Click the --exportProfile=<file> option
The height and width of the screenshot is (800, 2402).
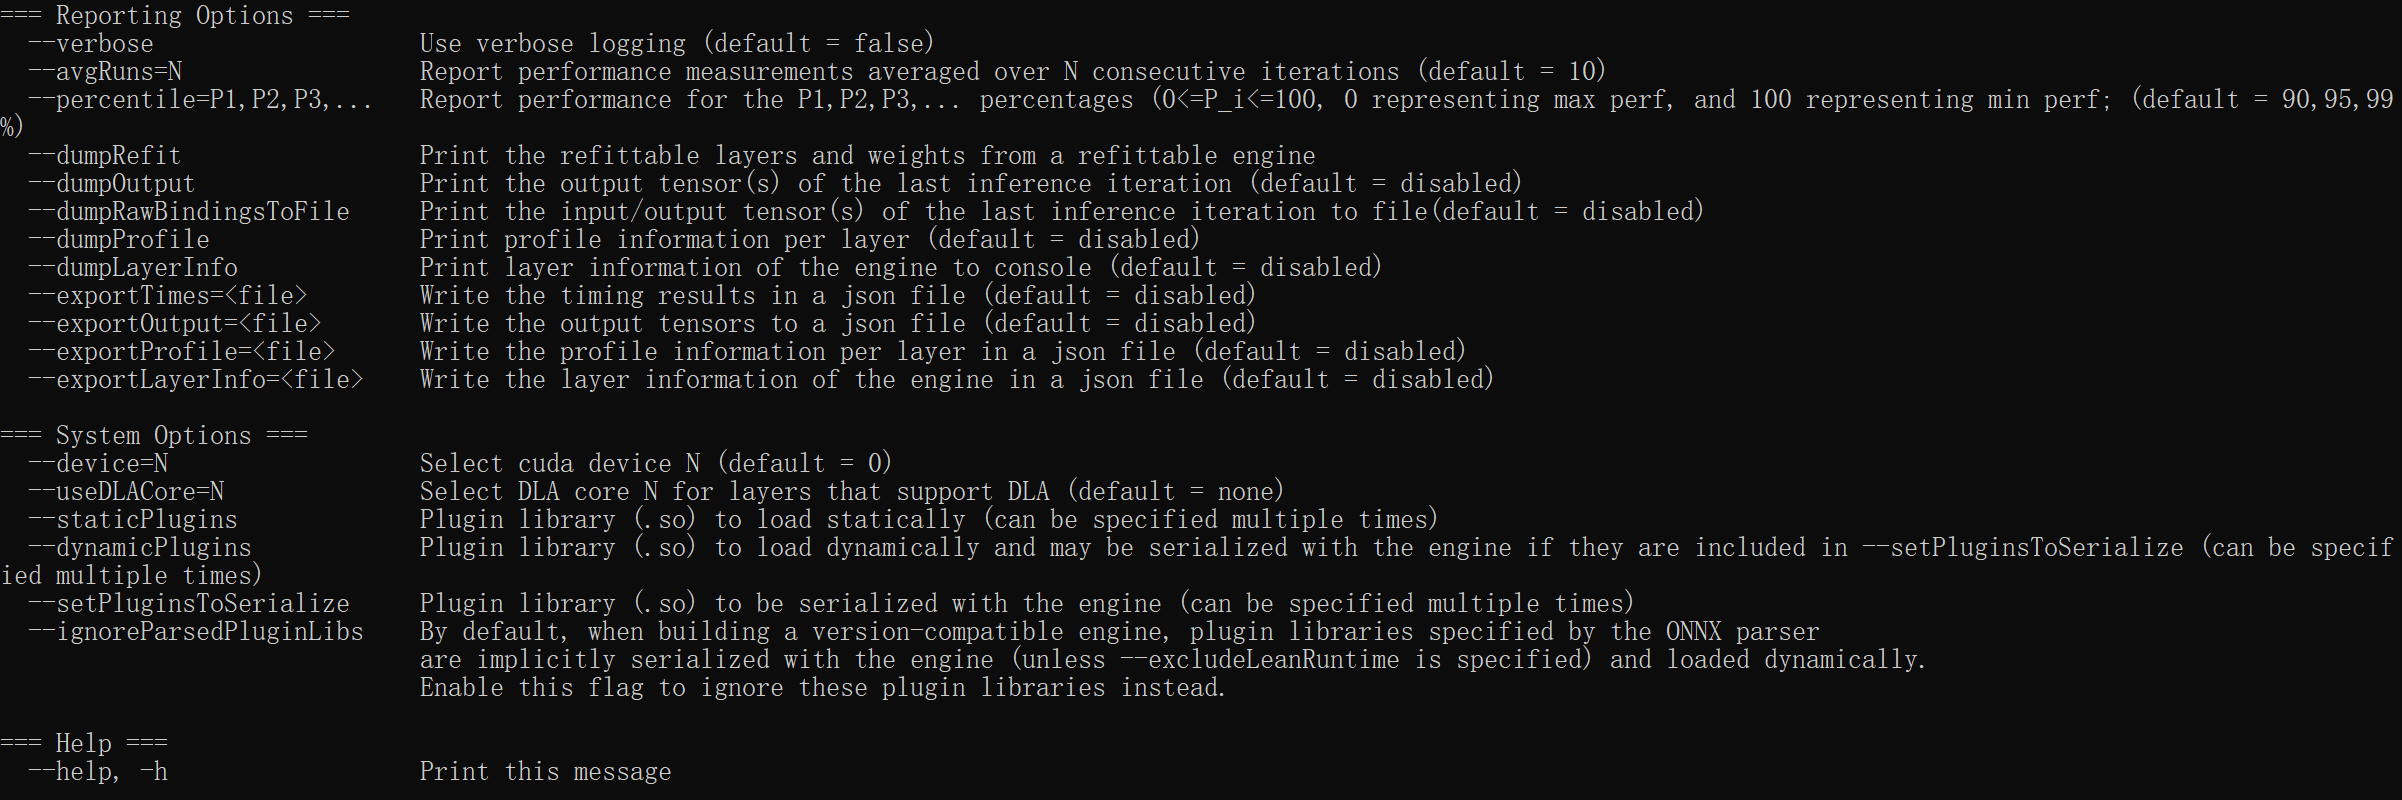[x=182, y=352]
